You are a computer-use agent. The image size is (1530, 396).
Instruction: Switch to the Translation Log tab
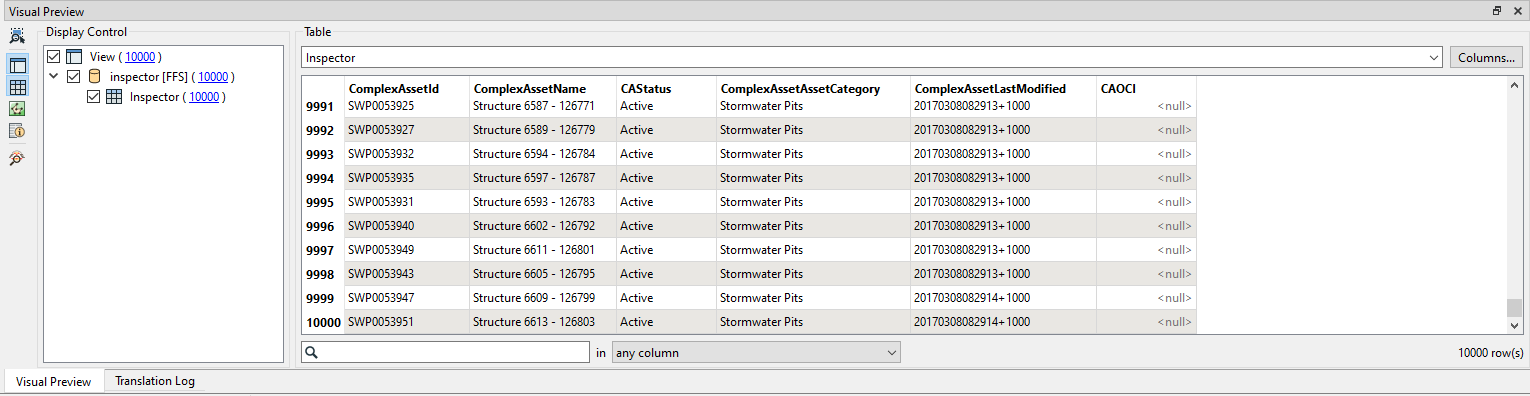pos(155,381)
